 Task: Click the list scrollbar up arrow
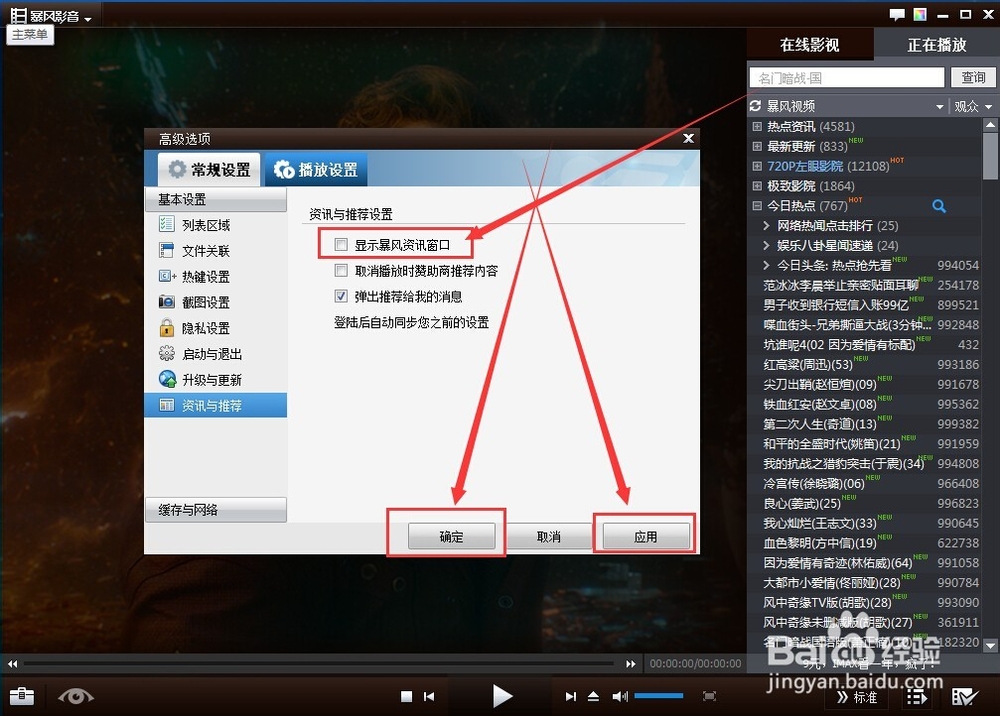pos(990,126)
